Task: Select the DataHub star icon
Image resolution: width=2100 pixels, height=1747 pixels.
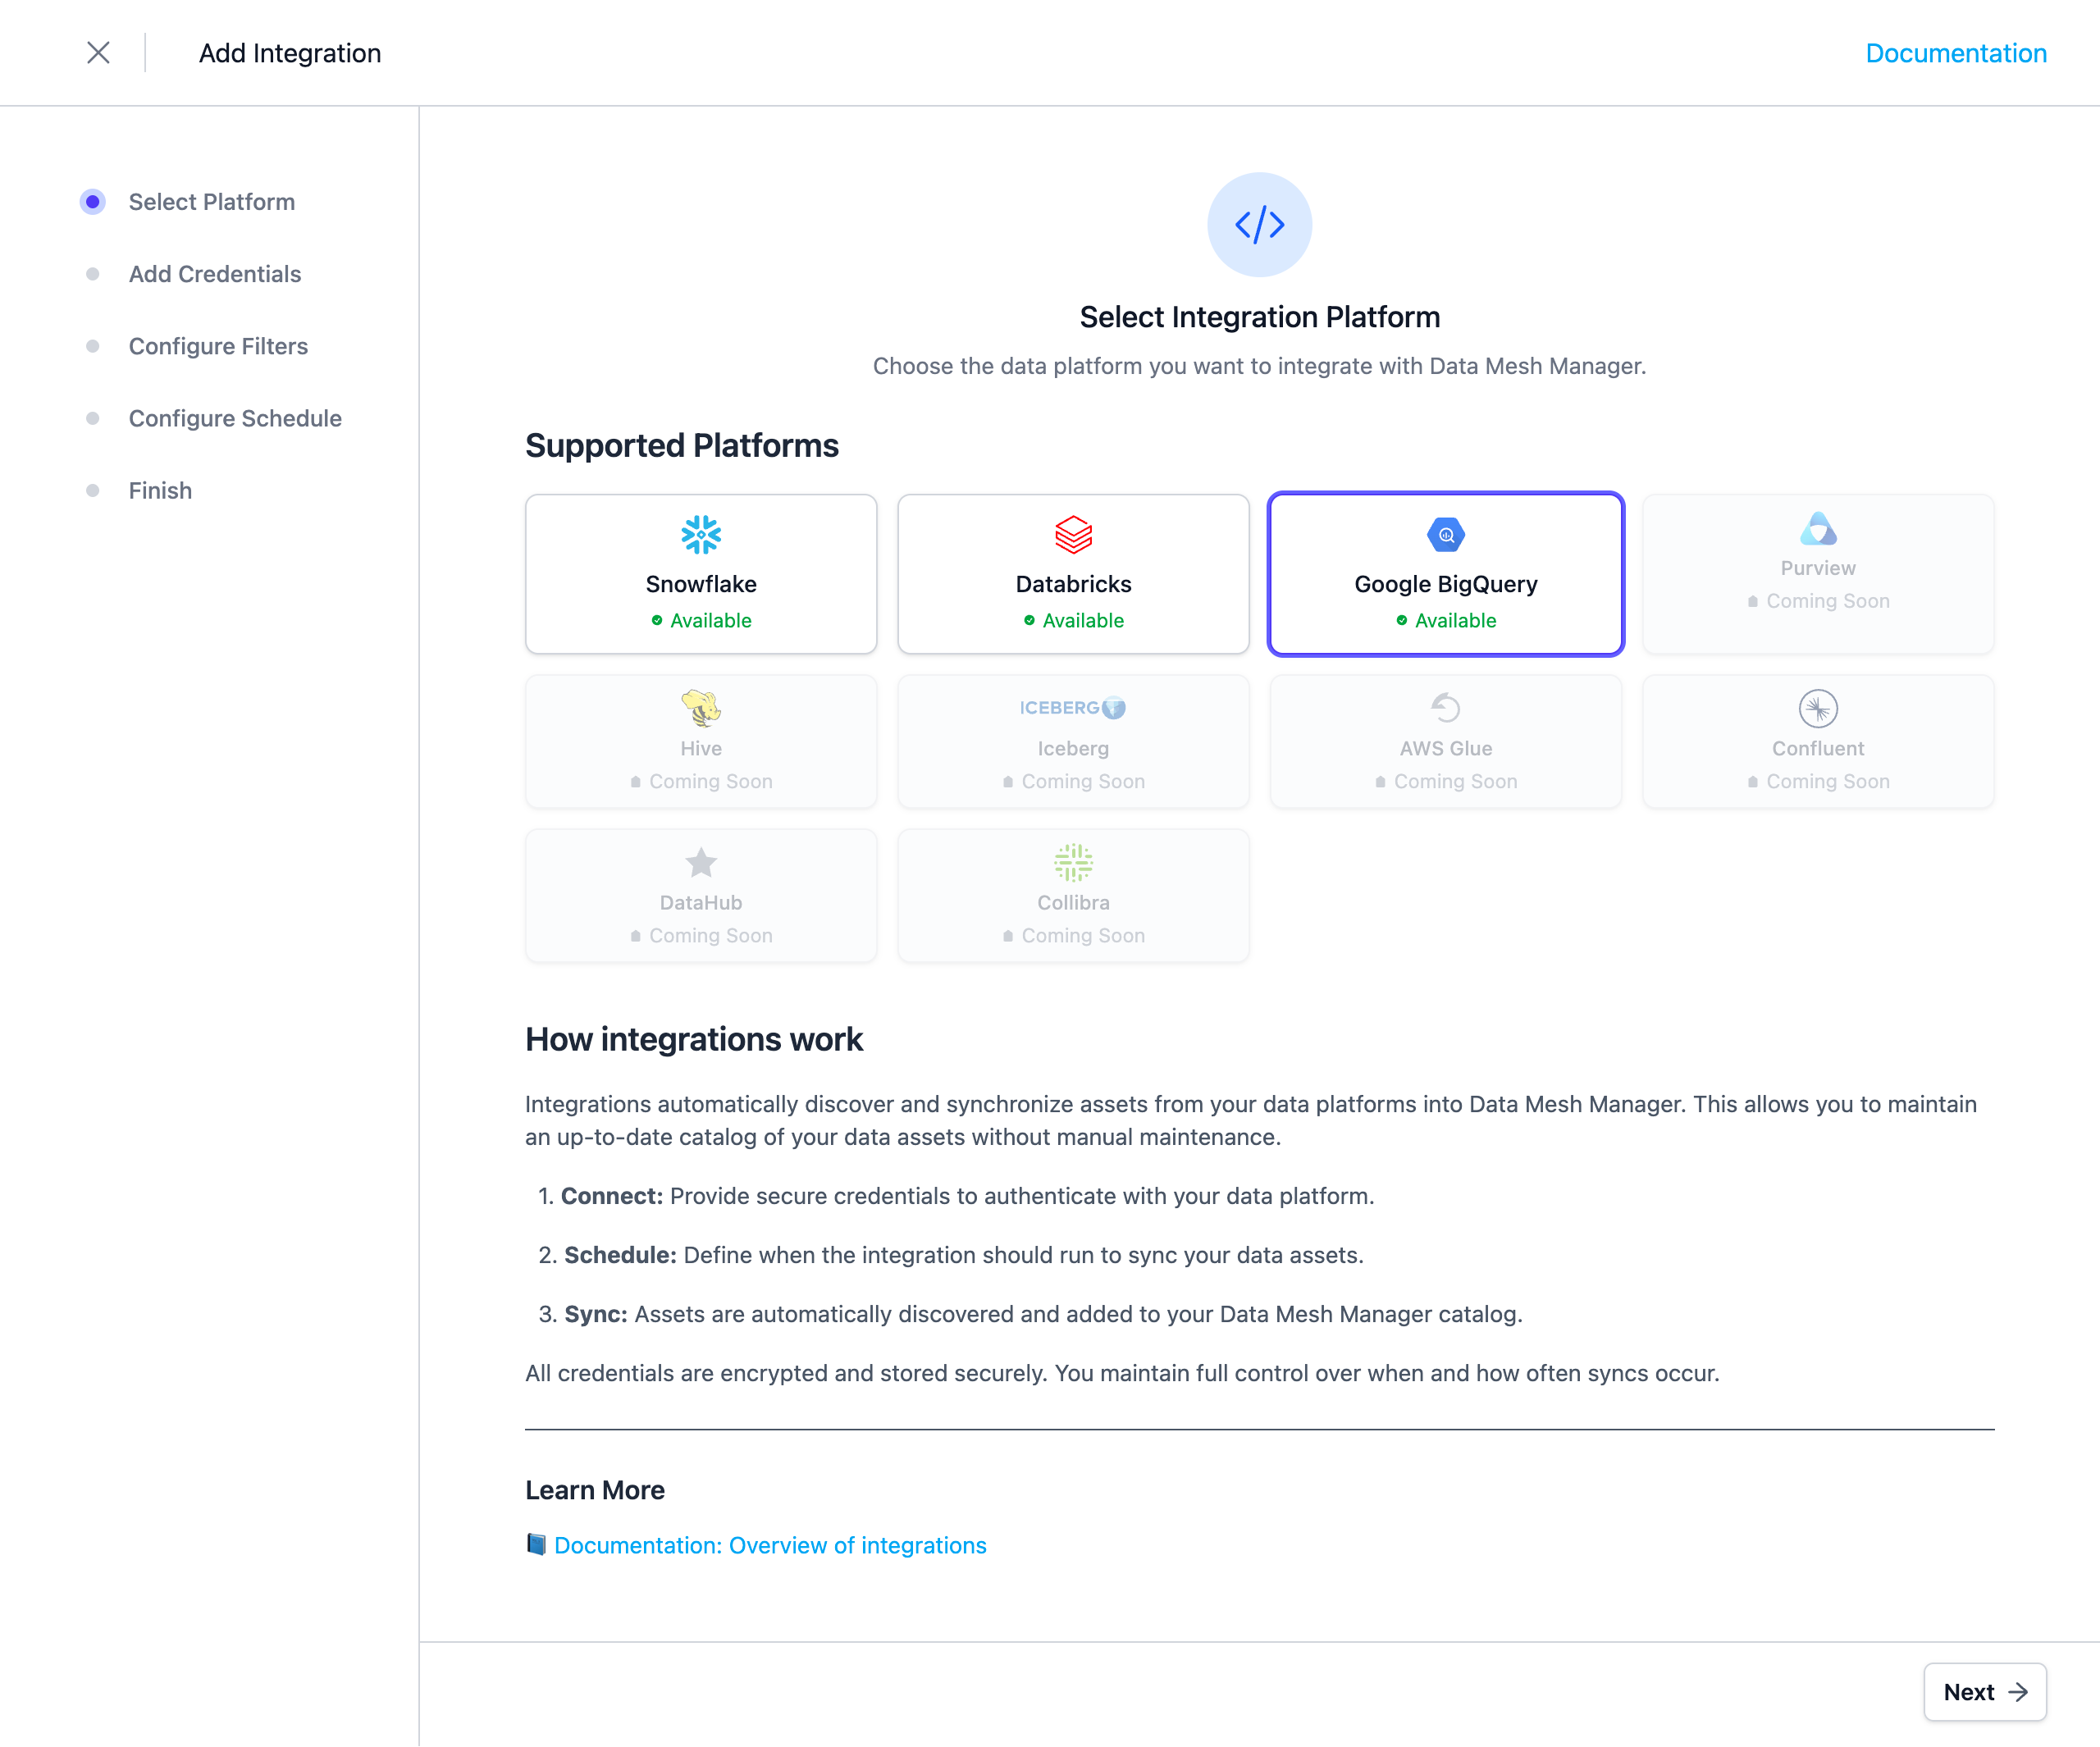Action: tap(700, 861)
